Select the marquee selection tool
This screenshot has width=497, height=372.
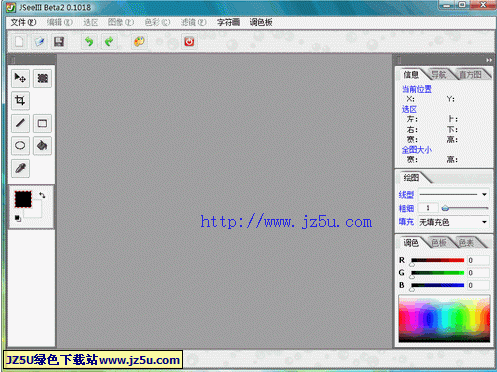(x=42, y=78)
